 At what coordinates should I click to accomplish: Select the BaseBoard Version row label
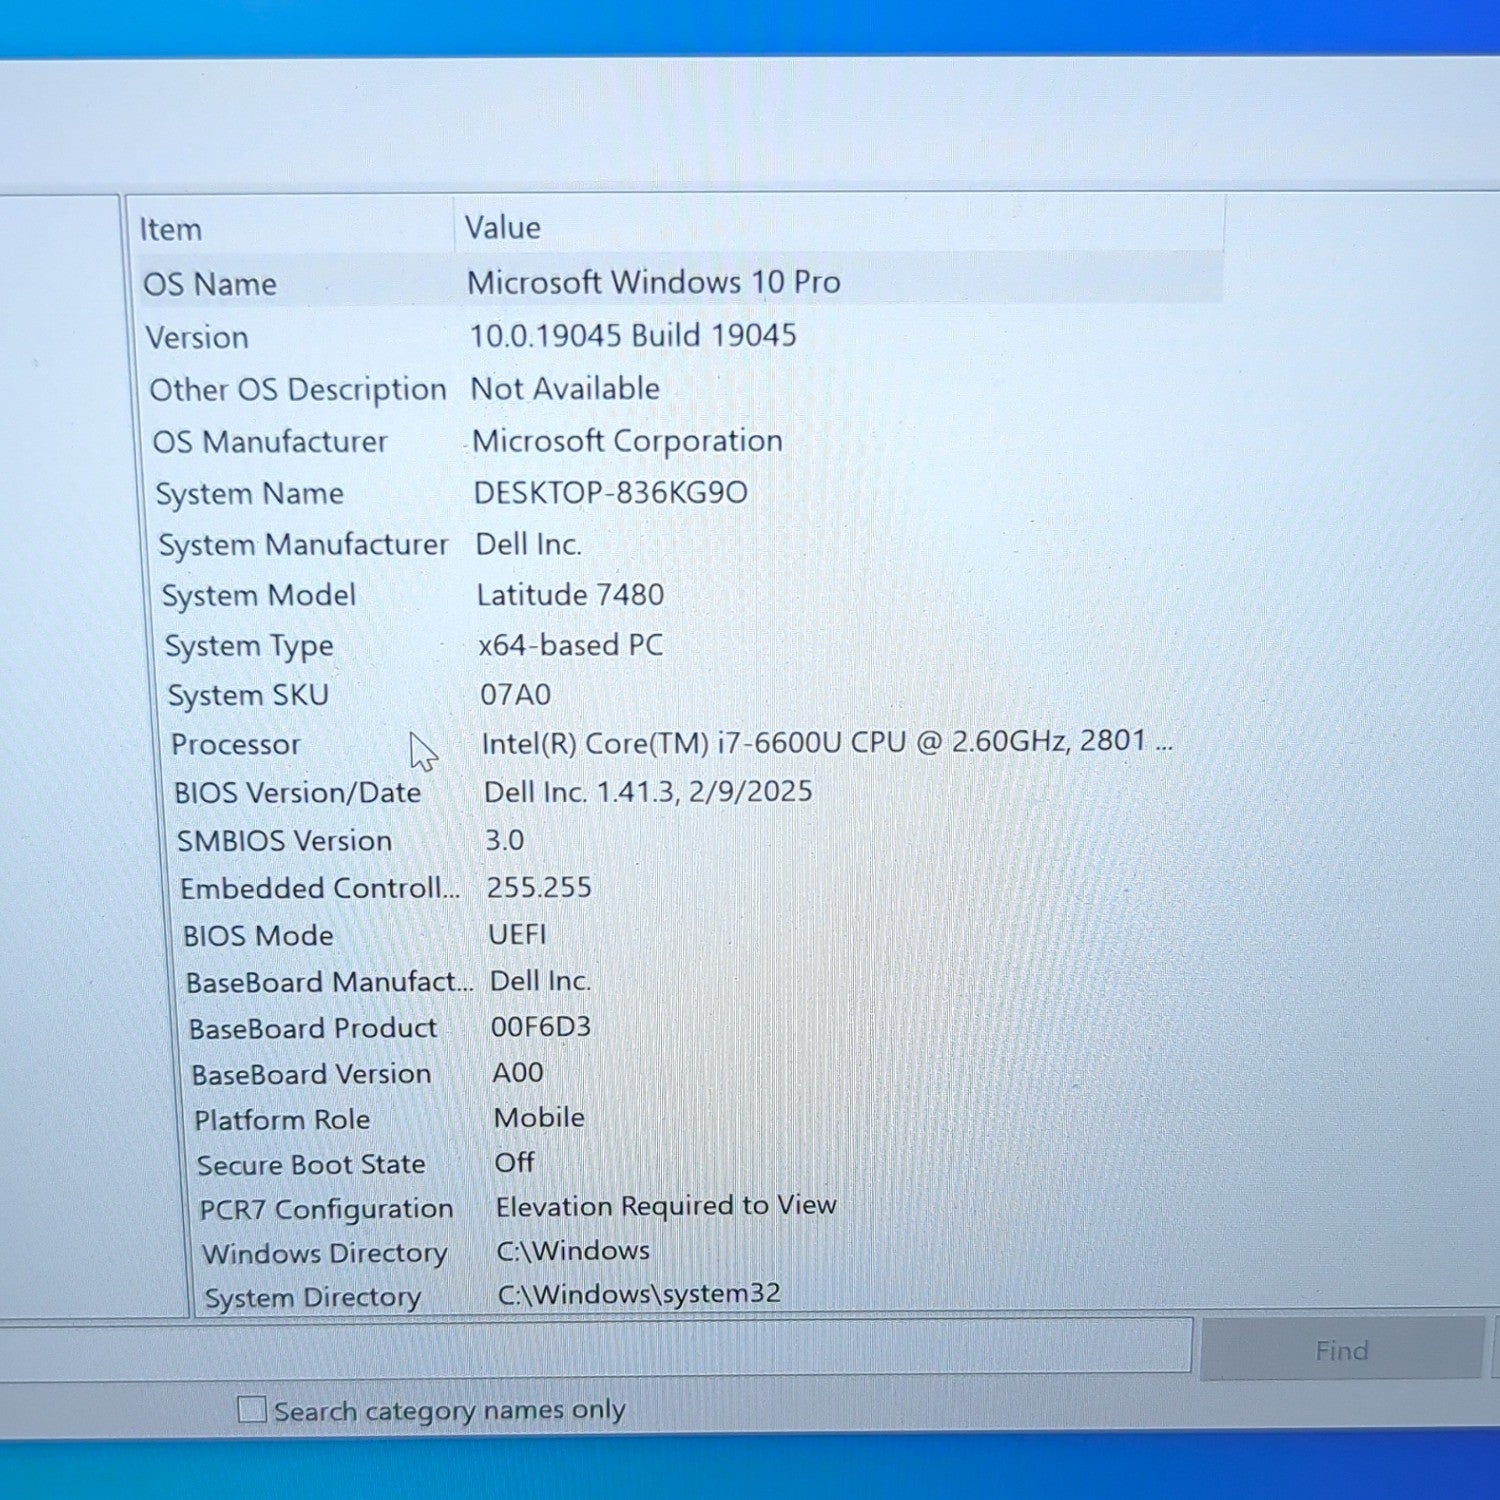312,1074
